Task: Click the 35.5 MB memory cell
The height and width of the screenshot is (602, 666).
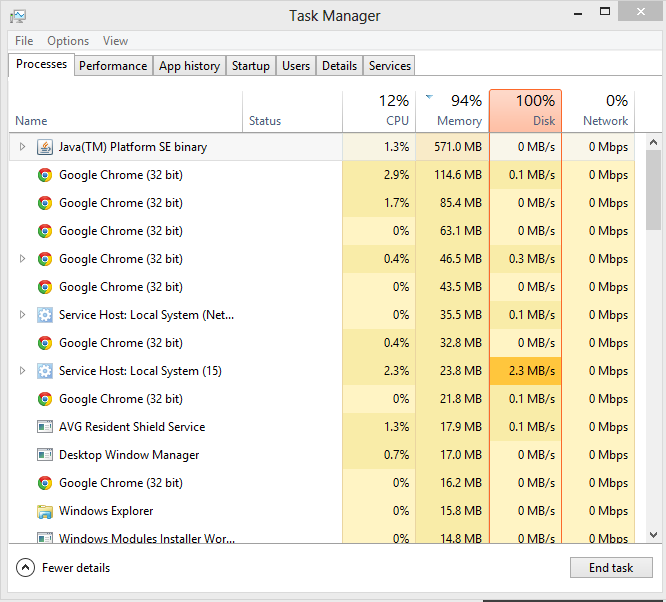Action: pos(452,315)
